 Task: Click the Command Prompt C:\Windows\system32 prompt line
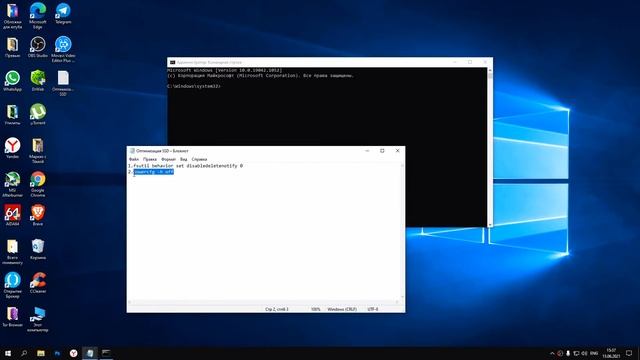194,86
